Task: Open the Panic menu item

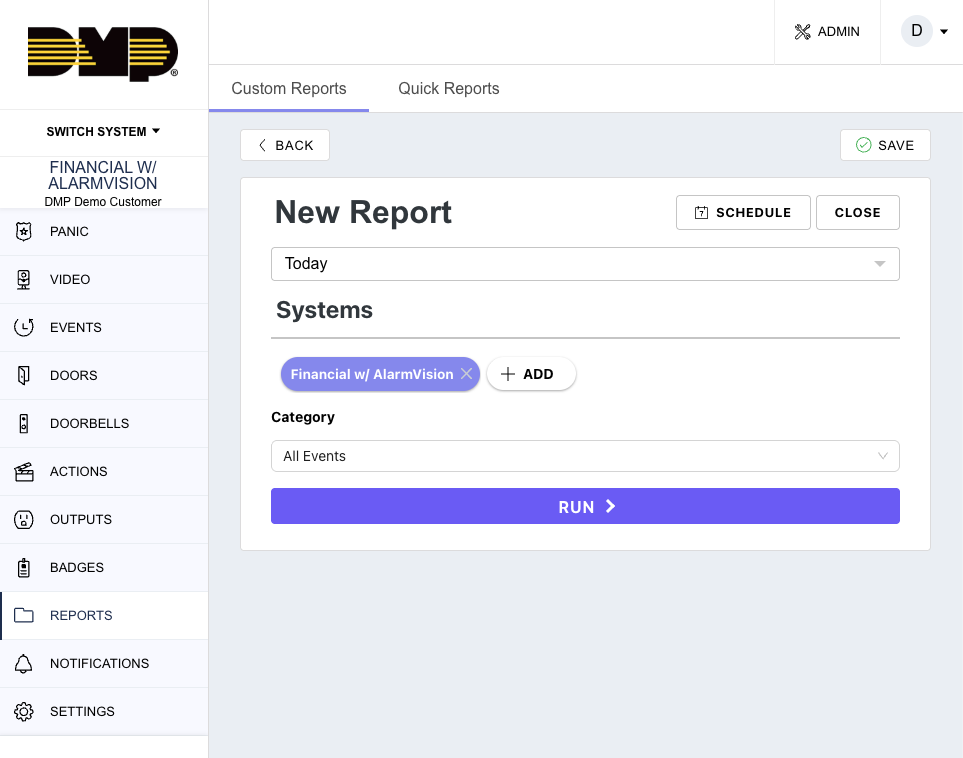Action: (x=104, y=232)
